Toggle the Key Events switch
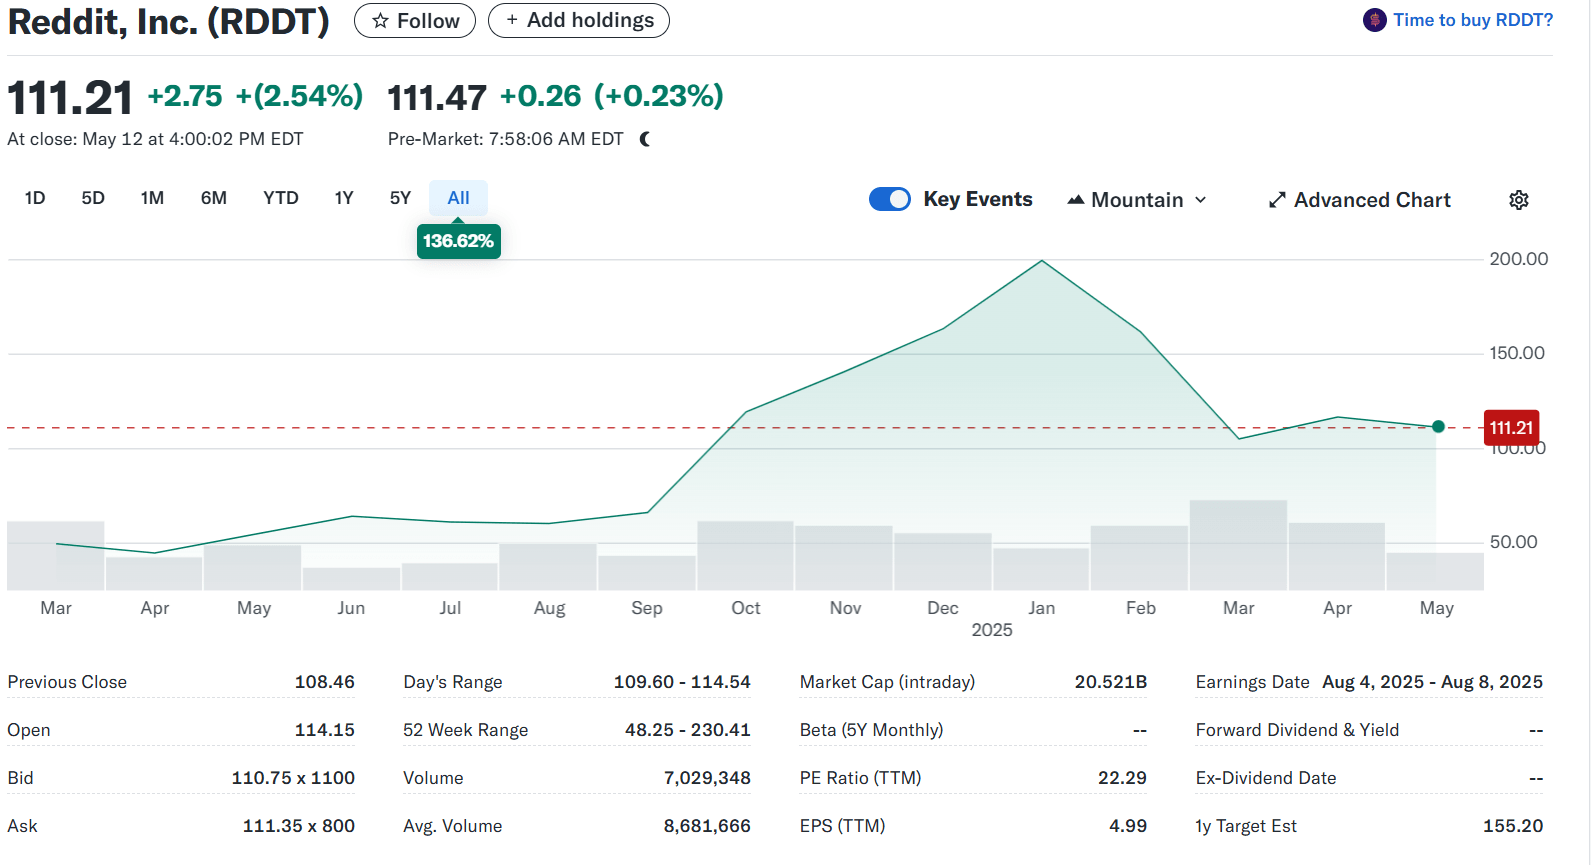 (x=890, y=199)
